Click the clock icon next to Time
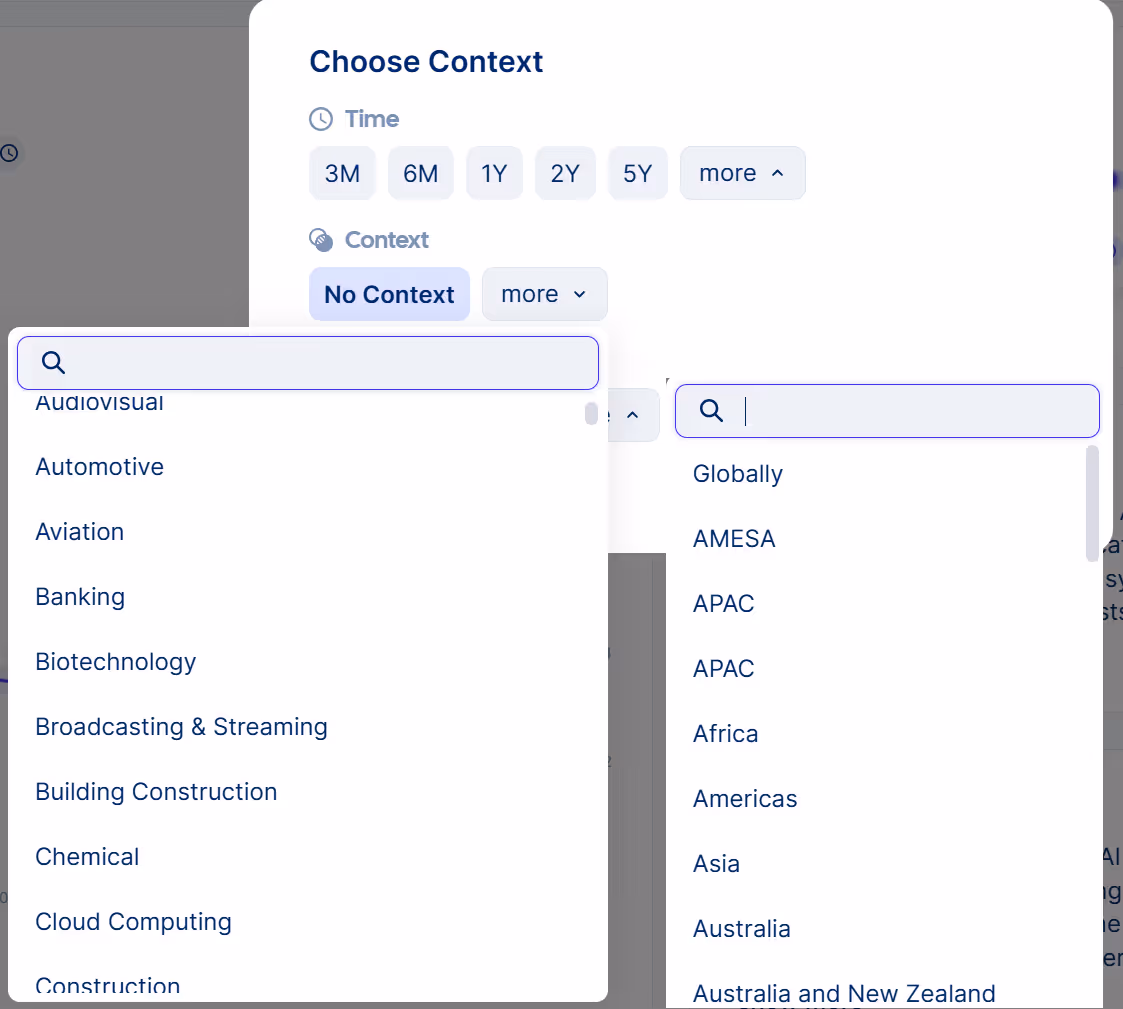1123x1009 pixels. click(x=321, y=119)
